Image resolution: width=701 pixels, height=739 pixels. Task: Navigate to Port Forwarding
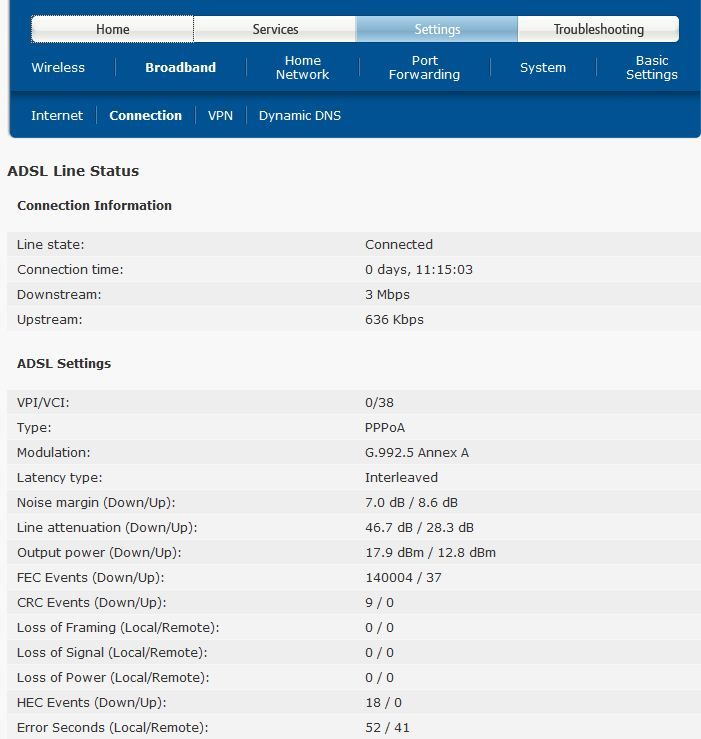coord(424,68)
